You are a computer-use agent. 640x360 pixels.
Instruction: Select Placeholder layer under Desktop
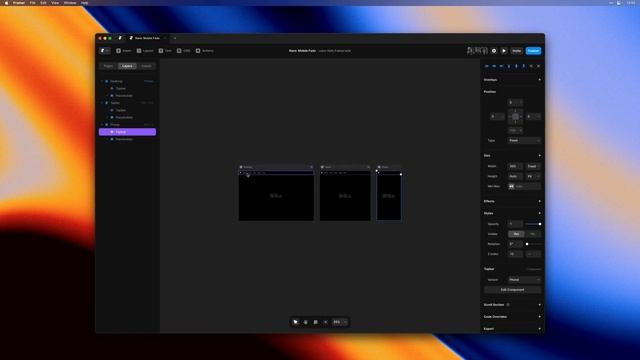click(x=127, y=96)
